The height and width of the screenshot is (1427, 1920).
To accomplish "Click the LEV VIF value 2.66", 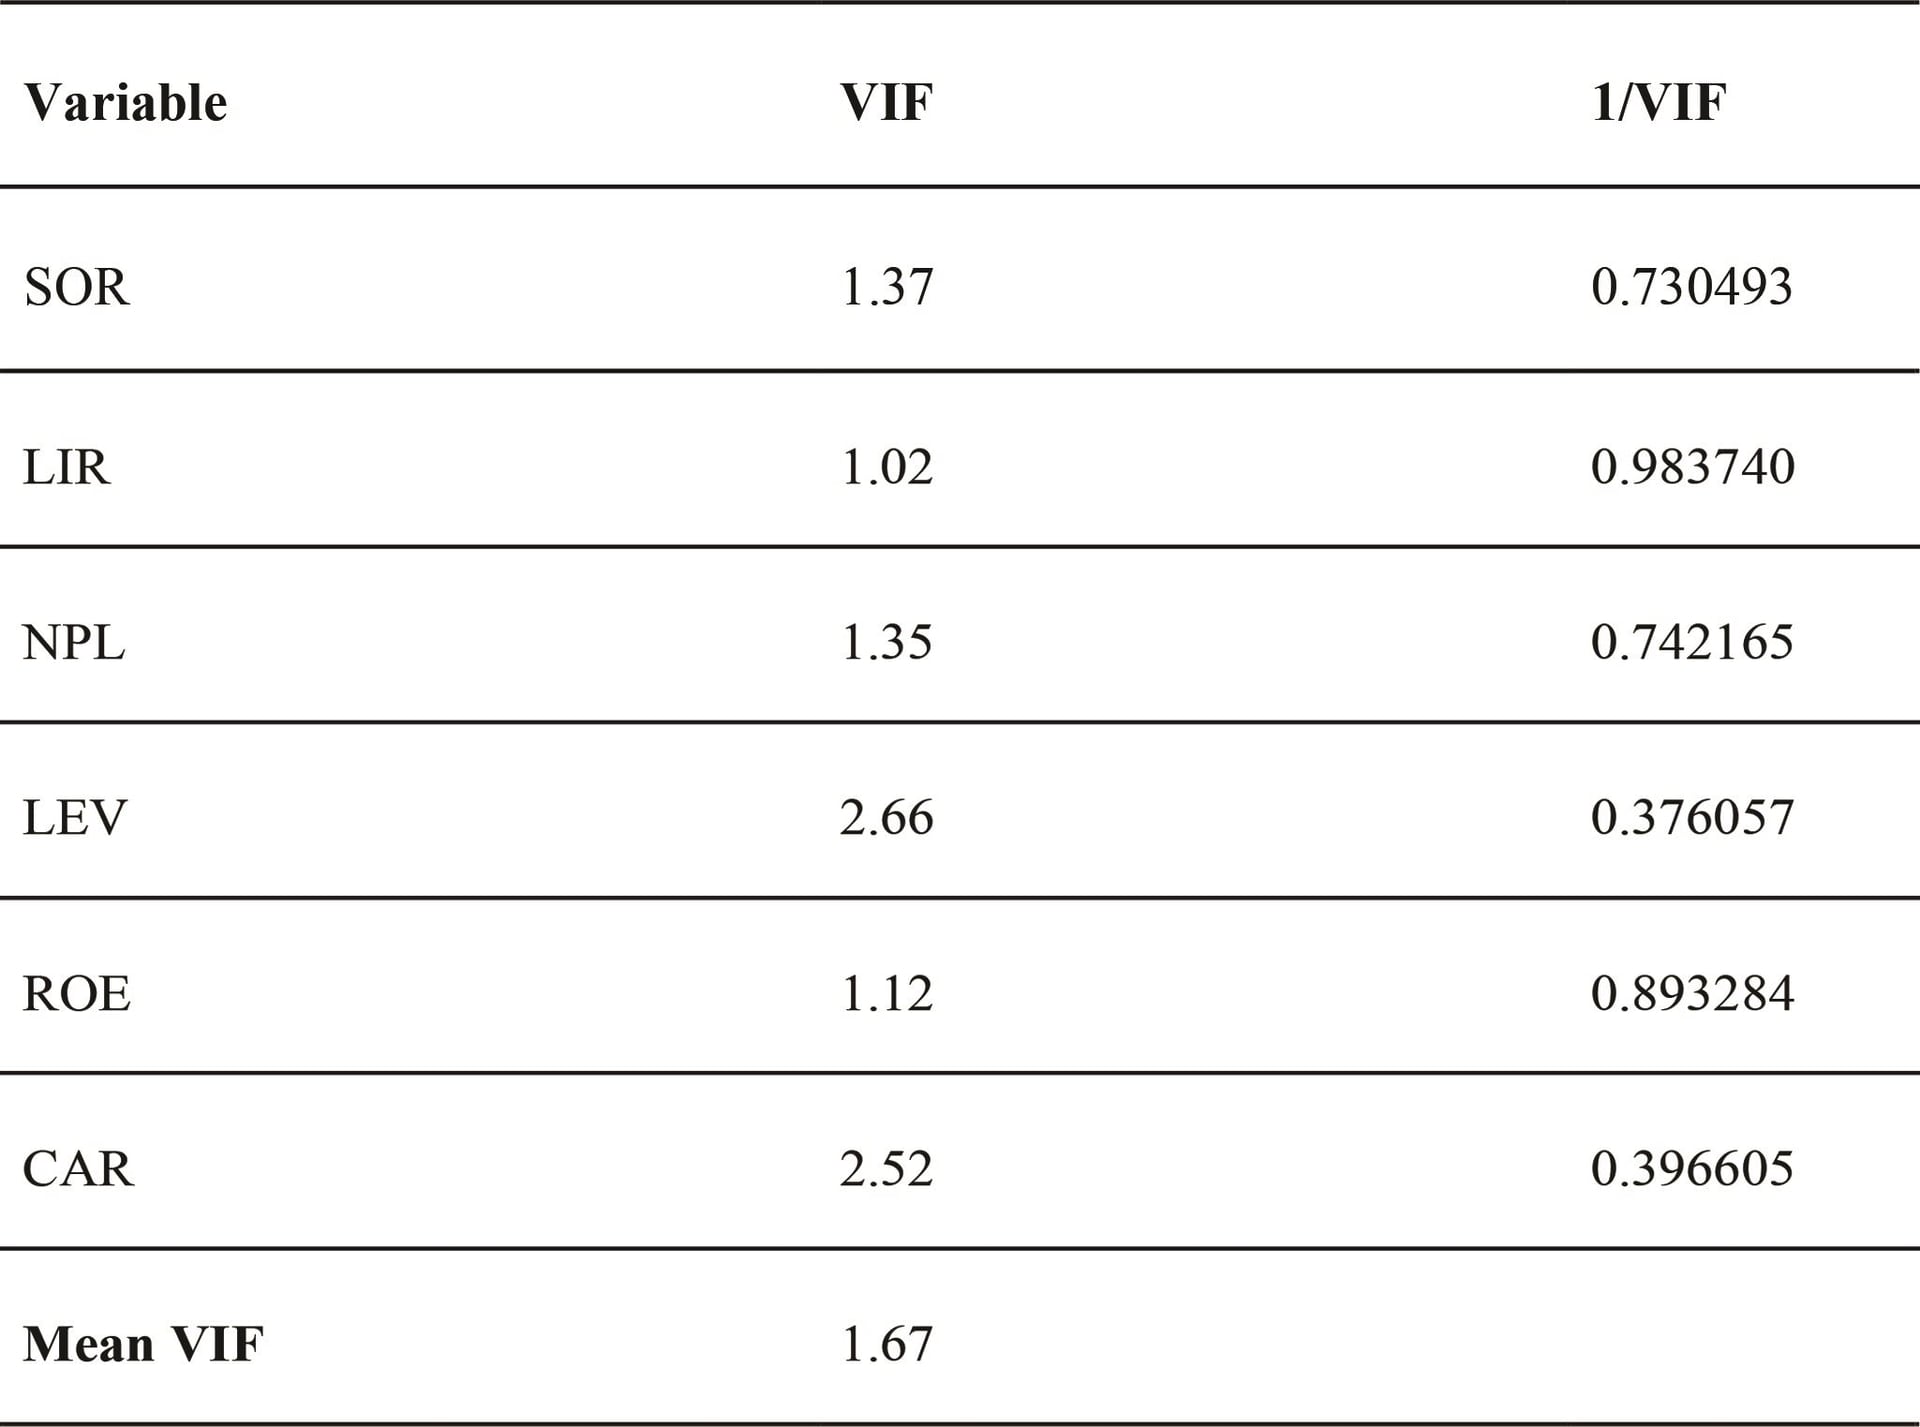I will tap(886, 817).
